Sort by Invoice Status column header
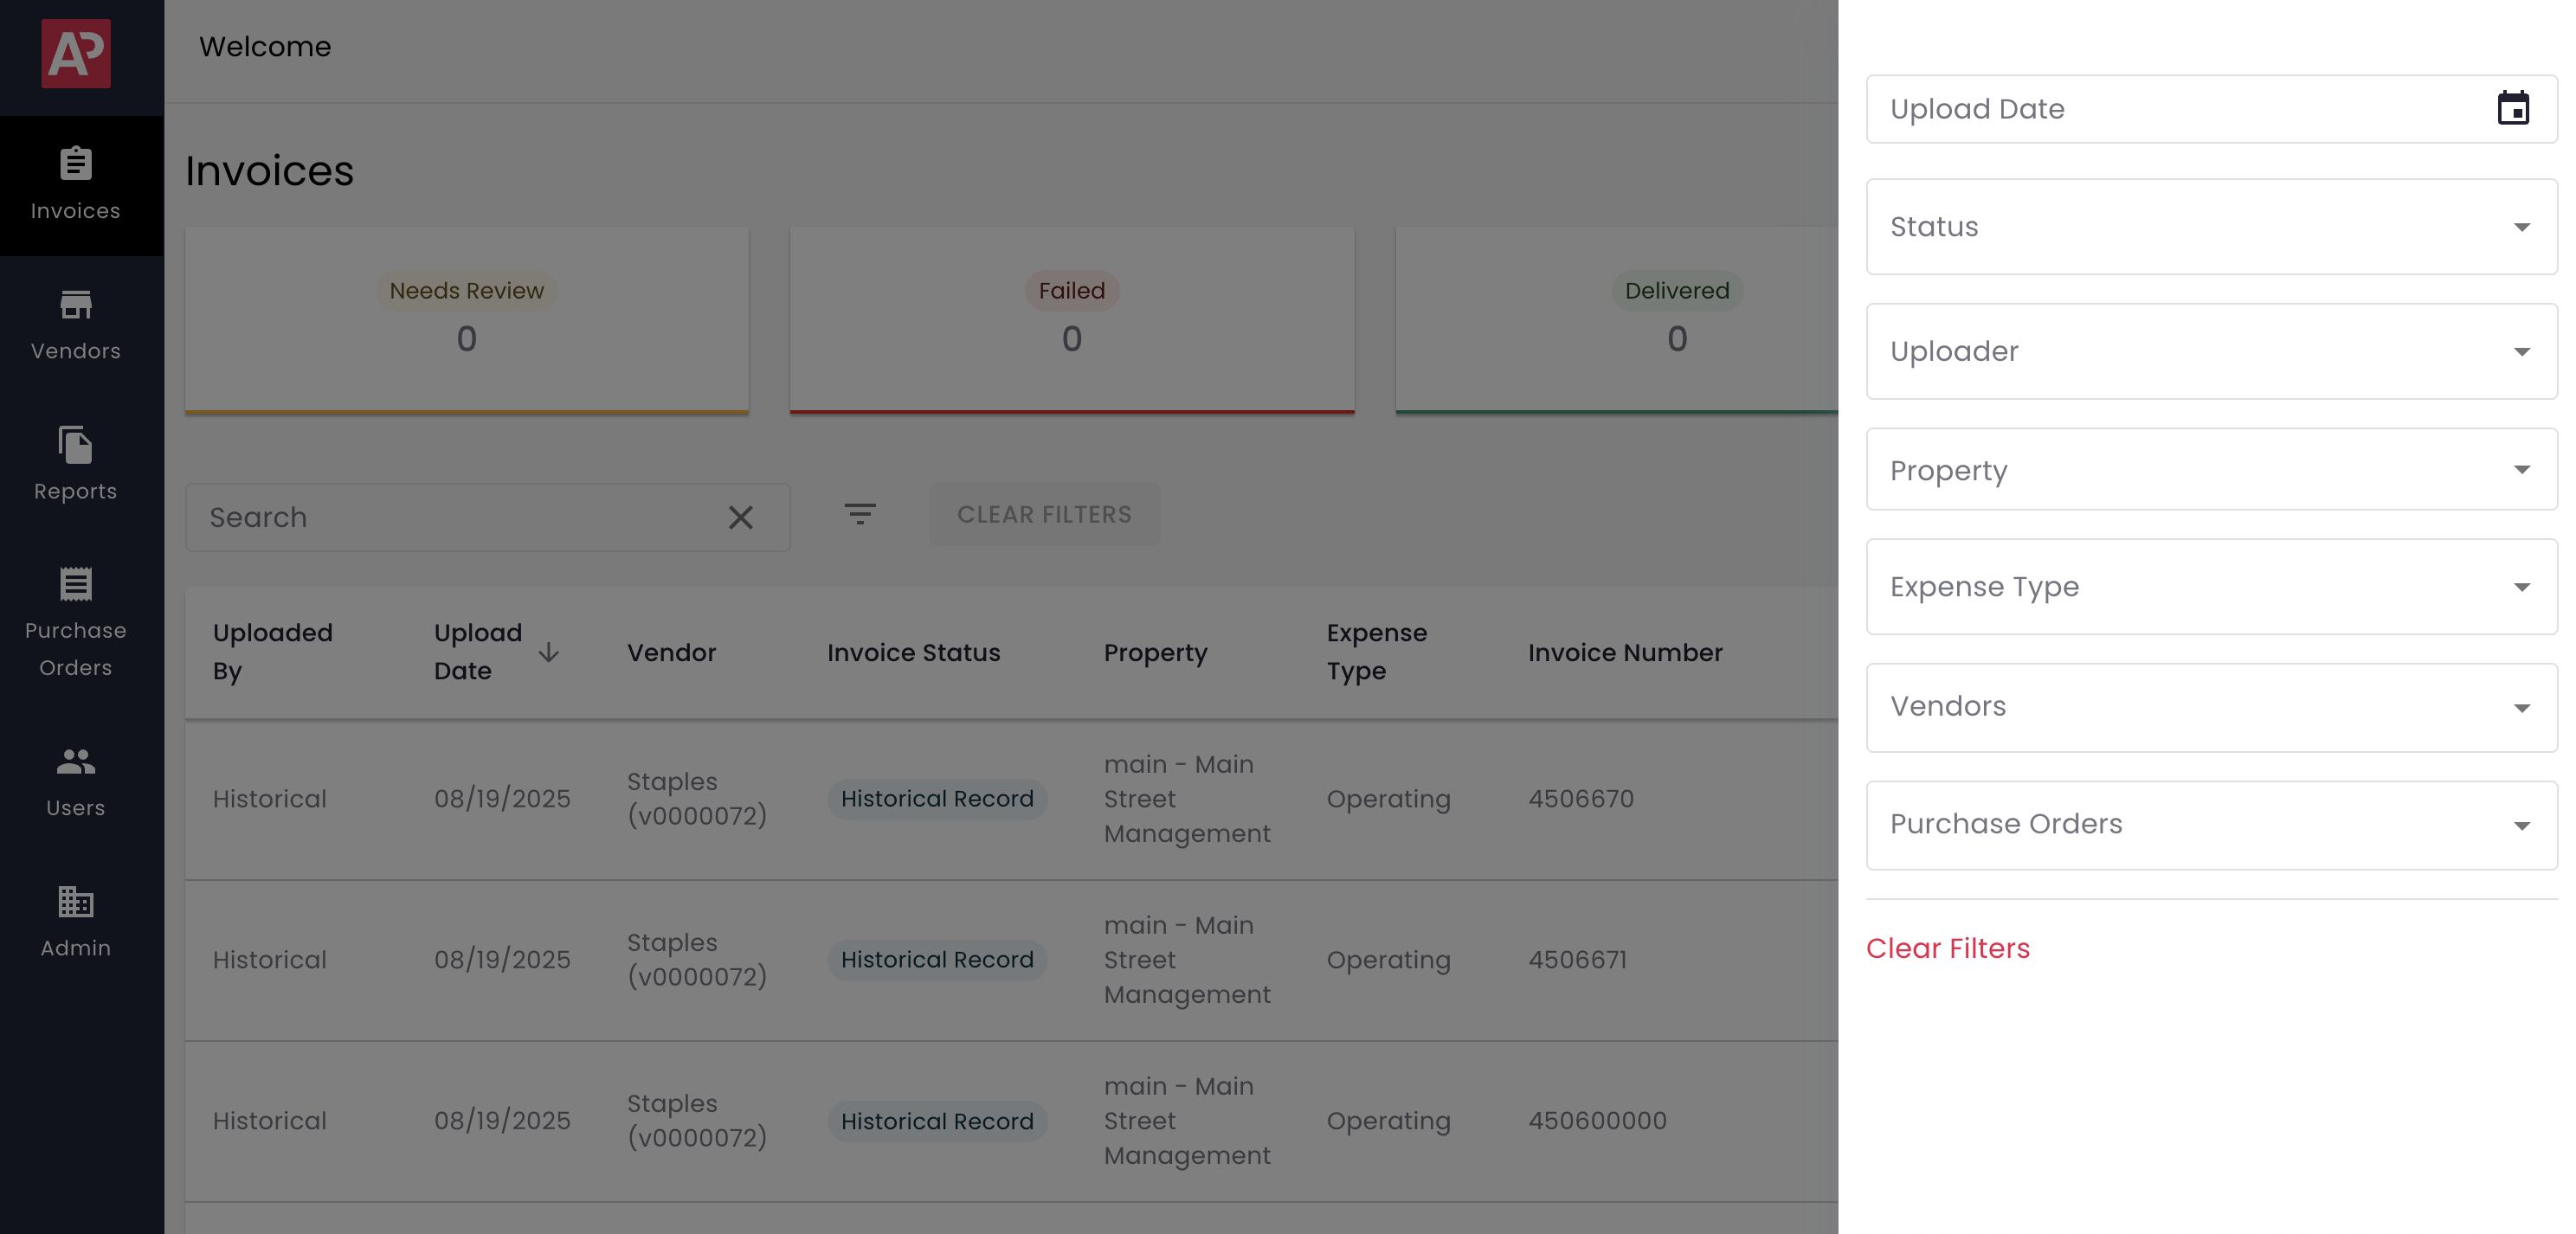This screenshot has height=1234, width=2576. pyautogui.click(x=913, y=653)
